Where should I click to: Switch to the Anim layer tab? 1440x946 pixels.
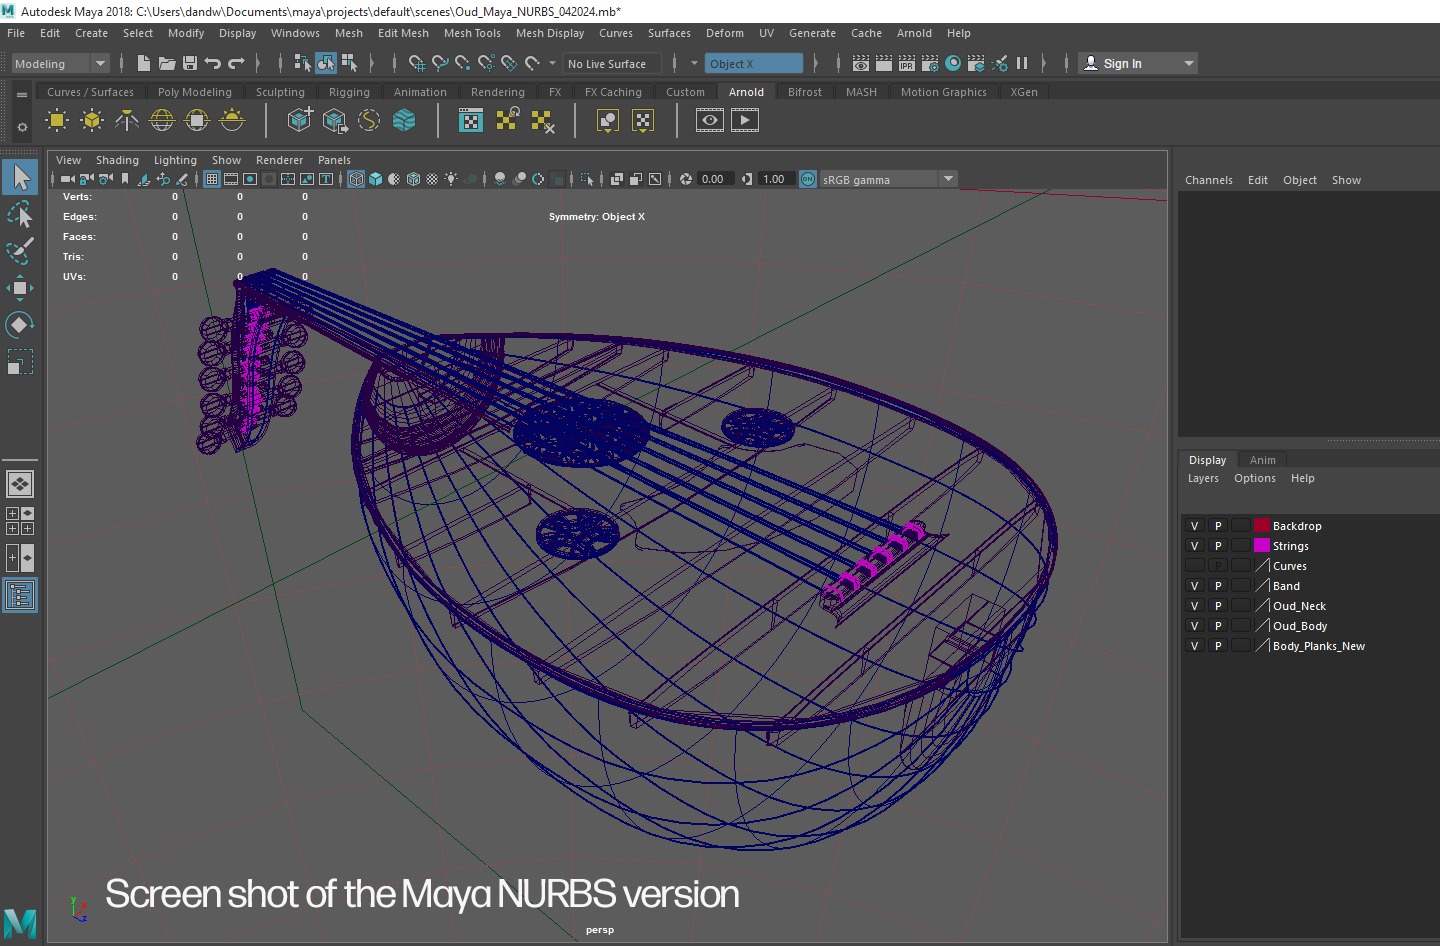1262,460
